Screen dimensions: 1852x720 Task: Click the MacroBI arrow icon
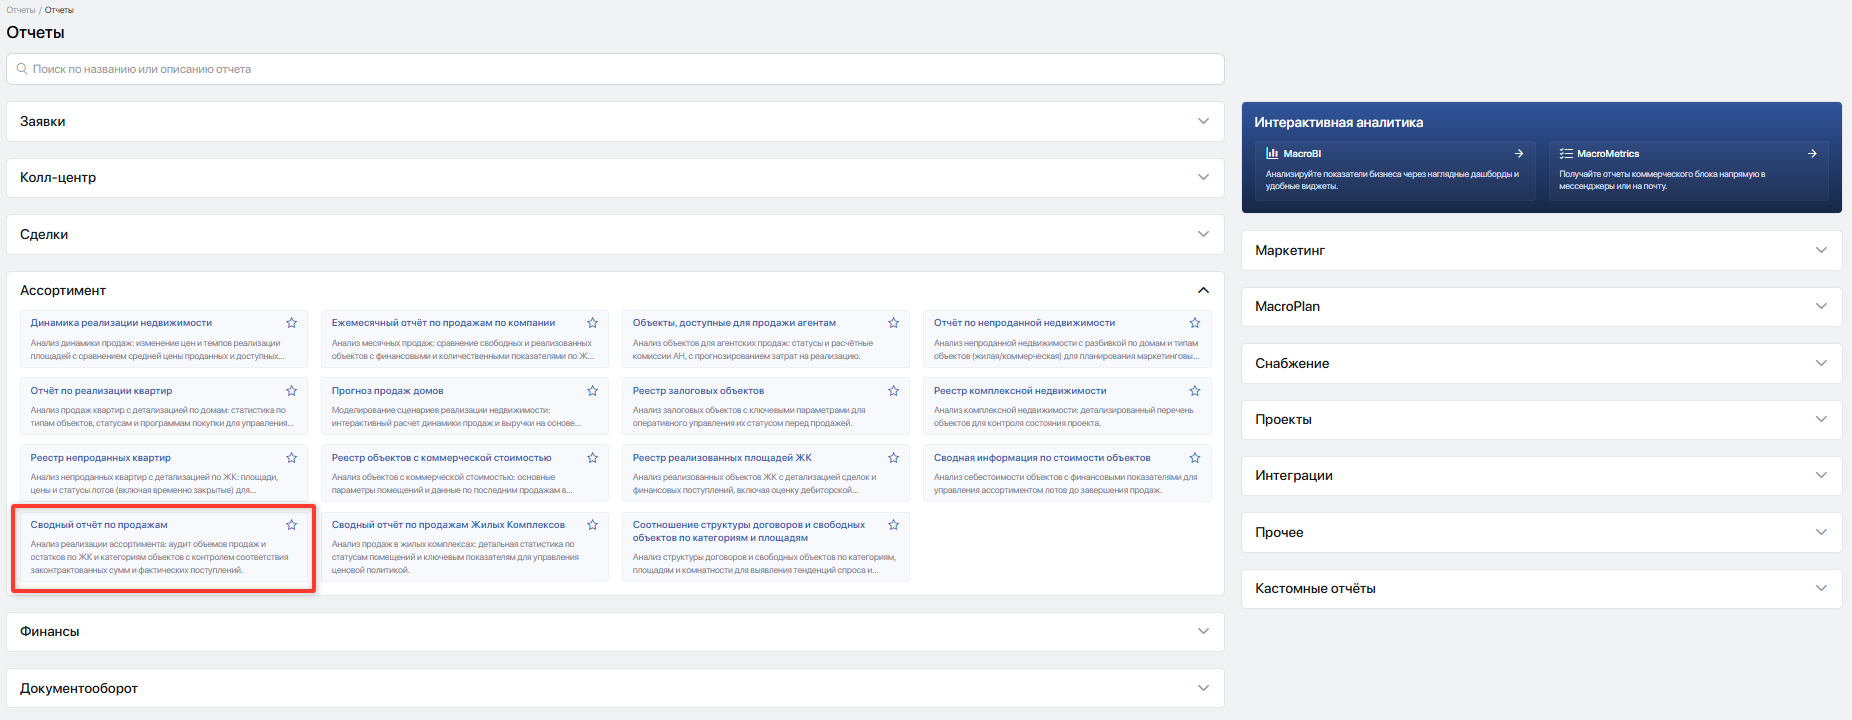coord(1519,154)
